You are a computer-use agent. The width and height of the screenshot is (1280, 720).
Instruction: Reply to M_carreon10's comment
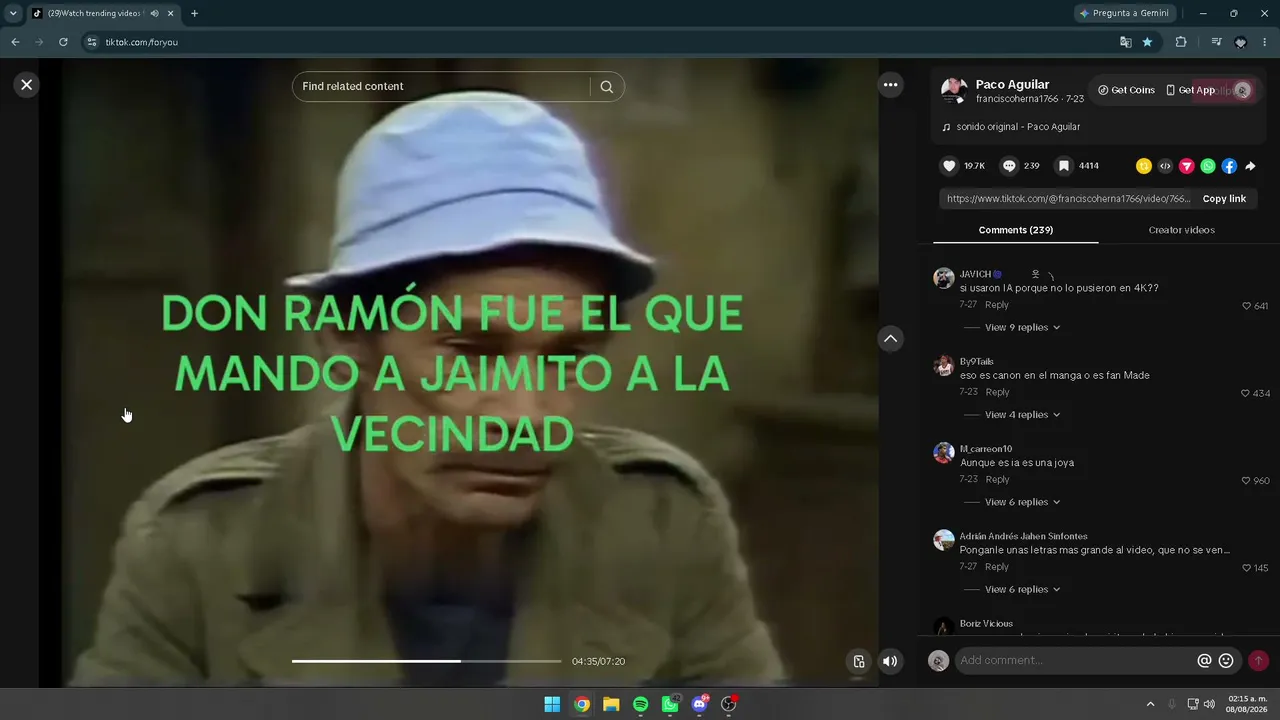[997, 480]
